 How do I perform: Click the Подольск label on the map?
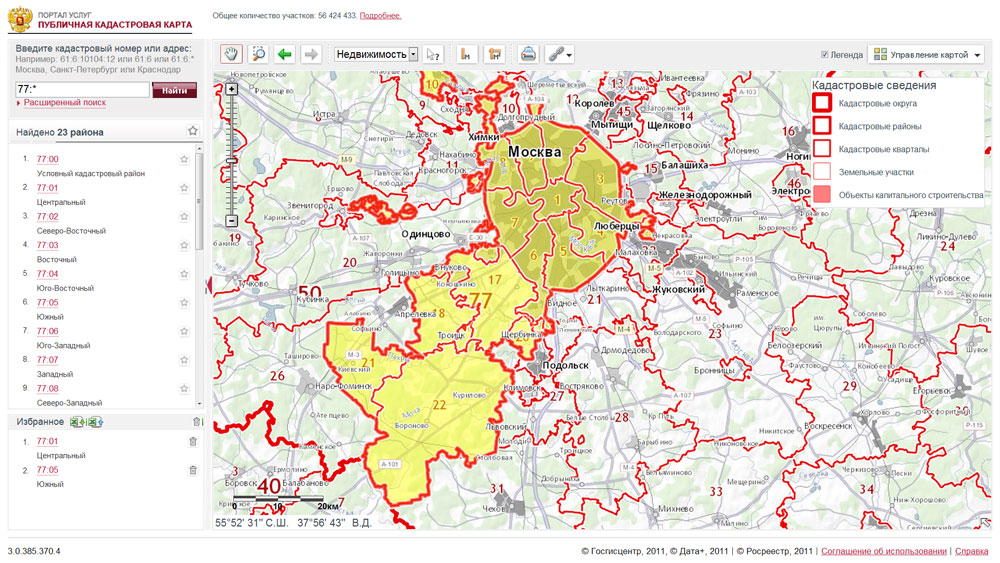(565, 365)
